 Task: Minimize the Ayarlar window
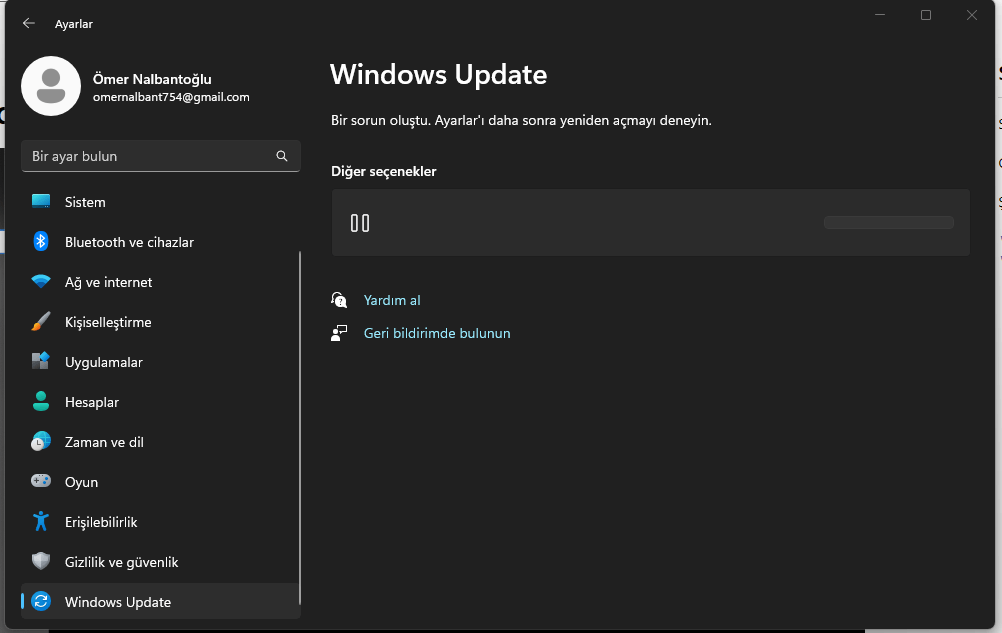coord(880,15)
